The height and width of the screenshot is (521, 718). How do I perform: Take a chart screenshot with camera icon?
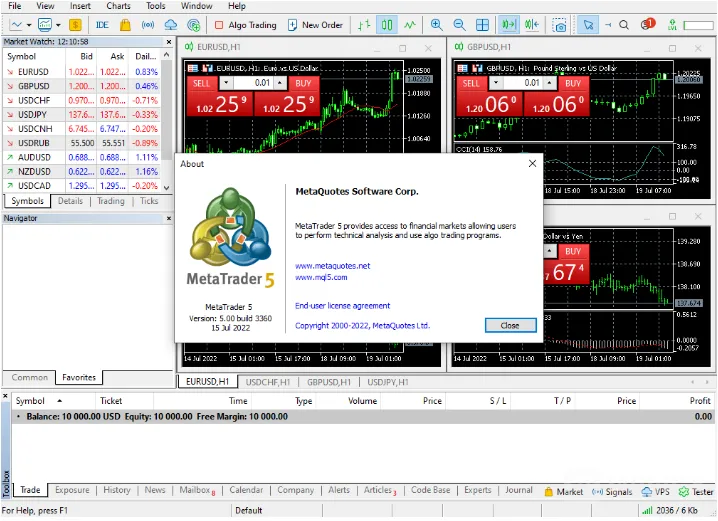coord(559,25)
